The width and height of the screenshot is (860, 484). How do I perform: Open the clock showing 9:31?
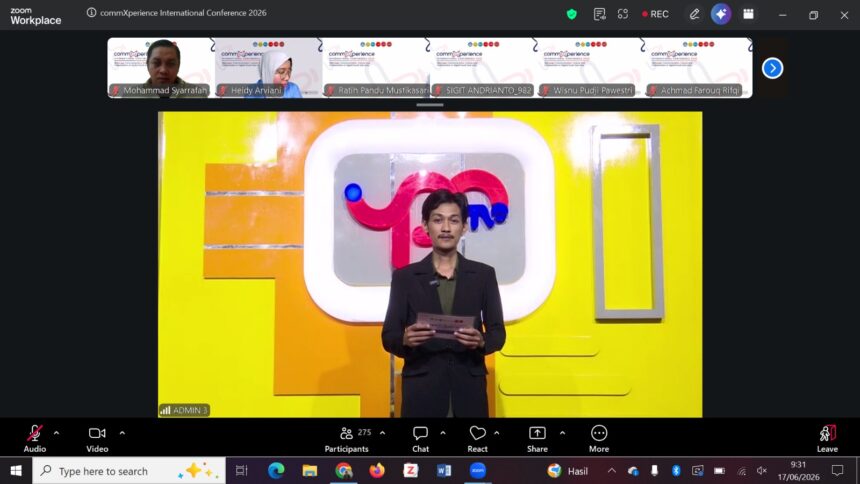click(x=799, y=471)
